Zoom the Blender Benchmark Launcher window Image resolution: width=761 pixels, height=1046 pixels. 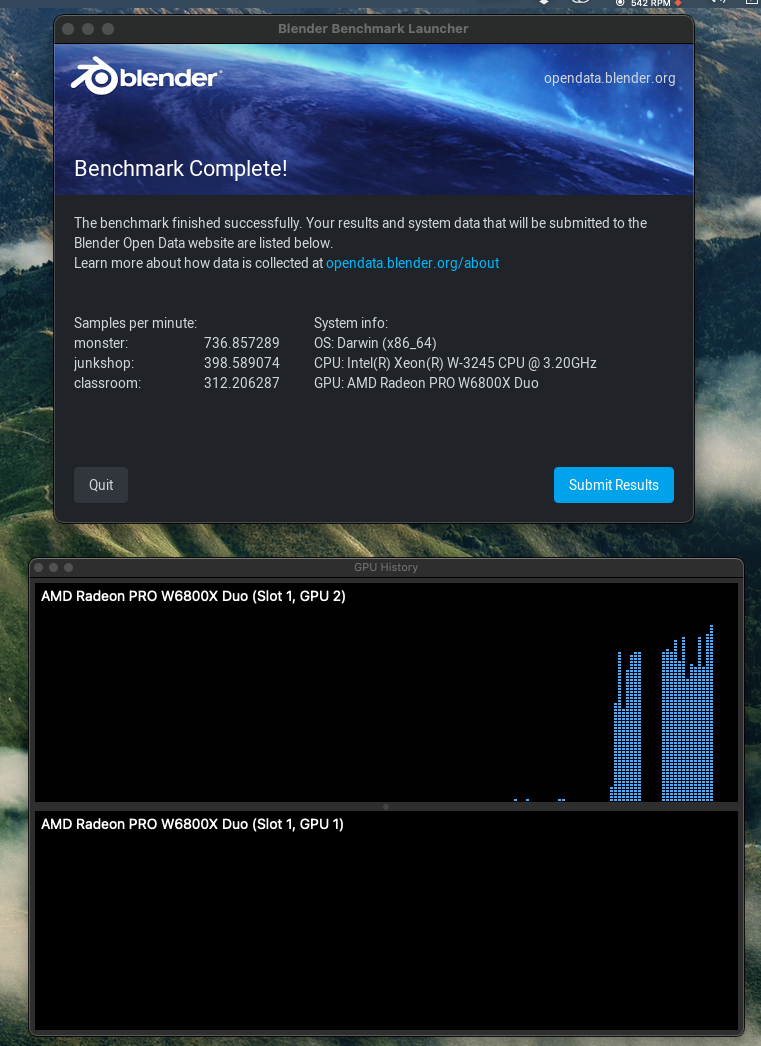coord(108,29)
